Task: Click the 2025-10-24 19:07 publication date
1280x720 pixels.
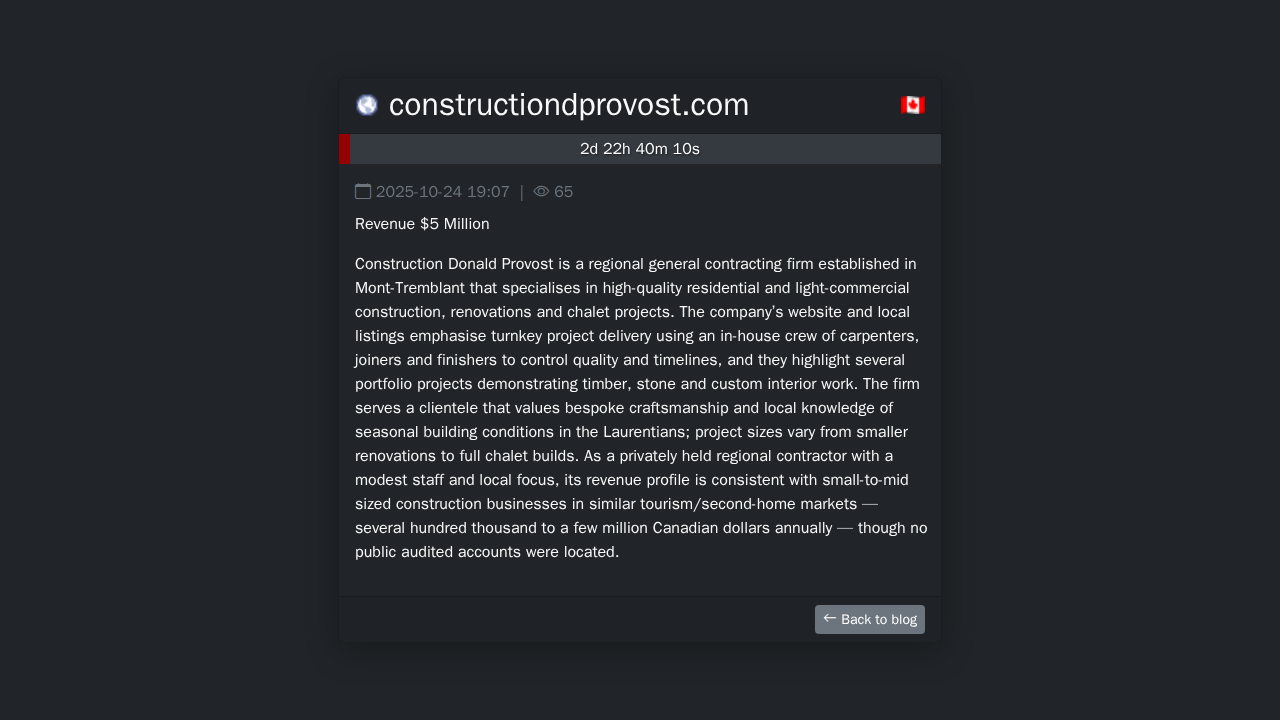Action: [443, 192]
